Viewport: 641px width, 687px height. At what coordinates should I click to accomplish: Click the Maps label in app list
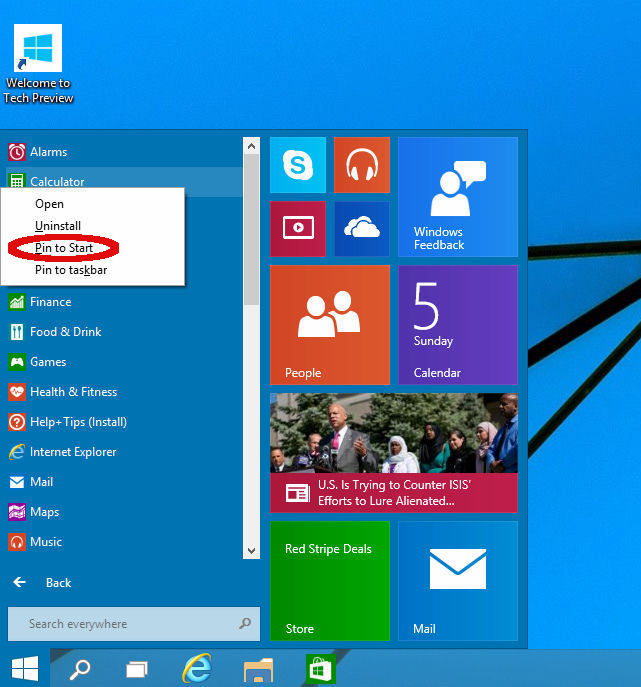click(45, 512)
